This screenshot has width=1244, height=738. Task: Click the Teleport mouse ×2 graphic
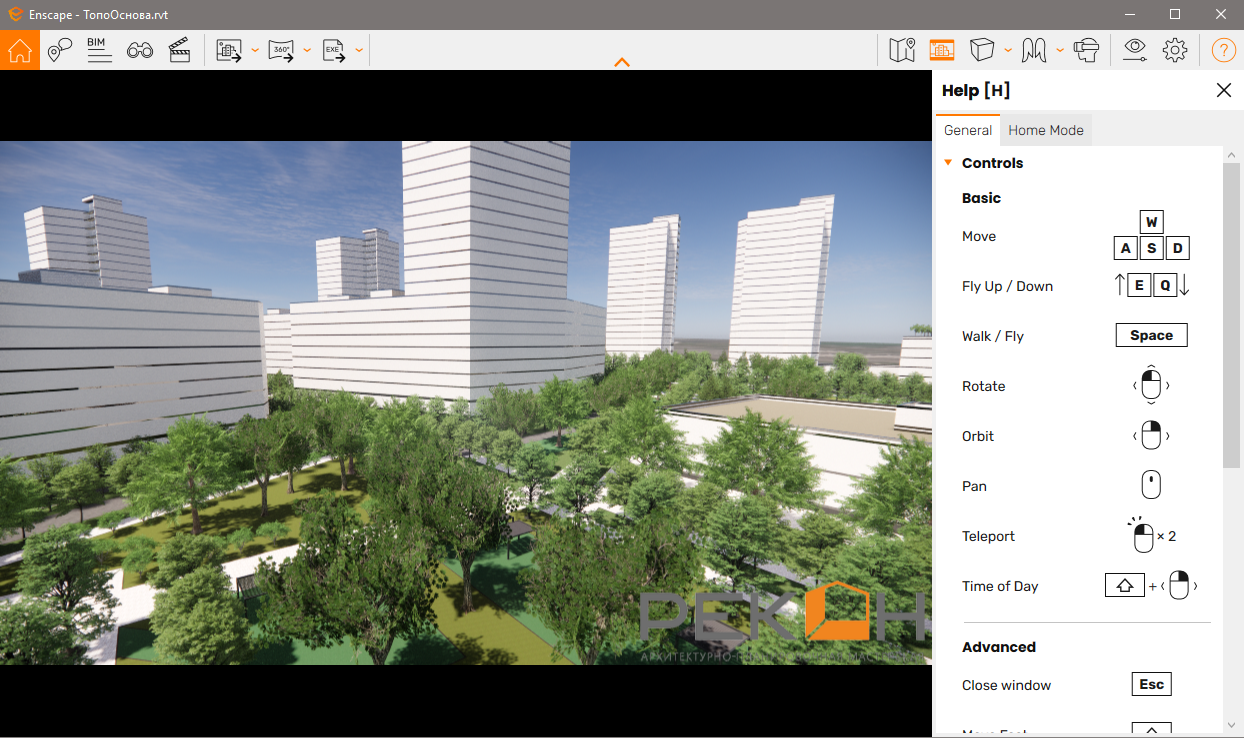1151,536
